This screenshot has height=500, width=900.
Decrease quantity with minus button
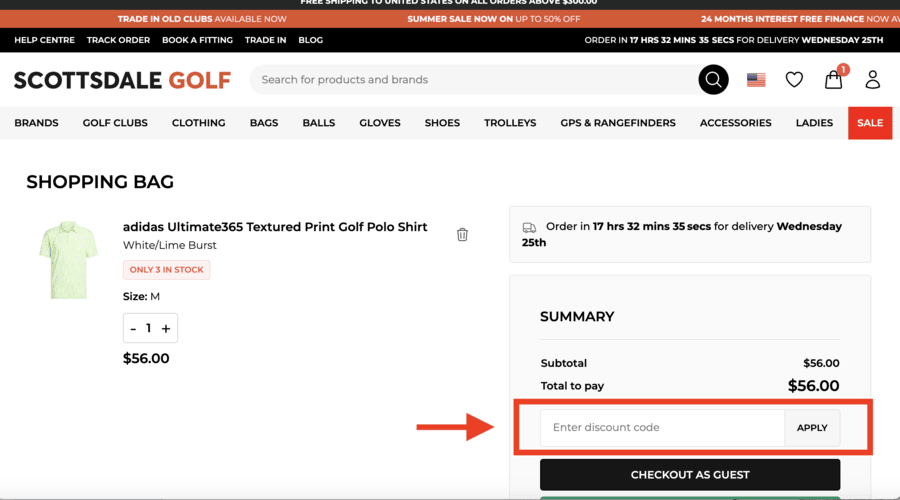coord(133,328)
